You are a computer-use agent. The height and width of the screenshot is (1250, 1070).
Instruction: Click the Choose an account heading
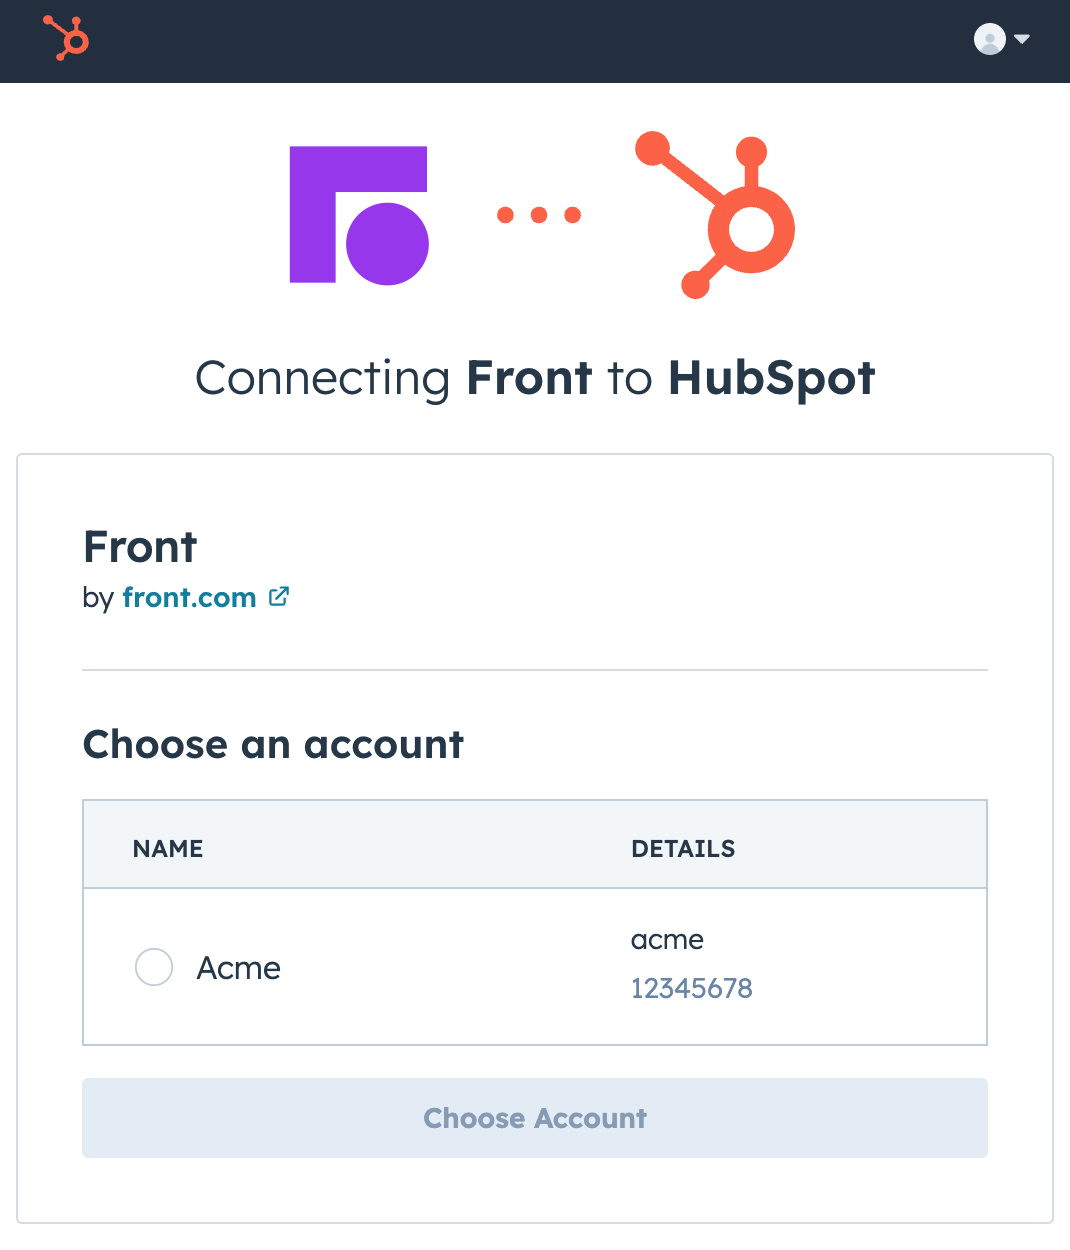point(273,745)
